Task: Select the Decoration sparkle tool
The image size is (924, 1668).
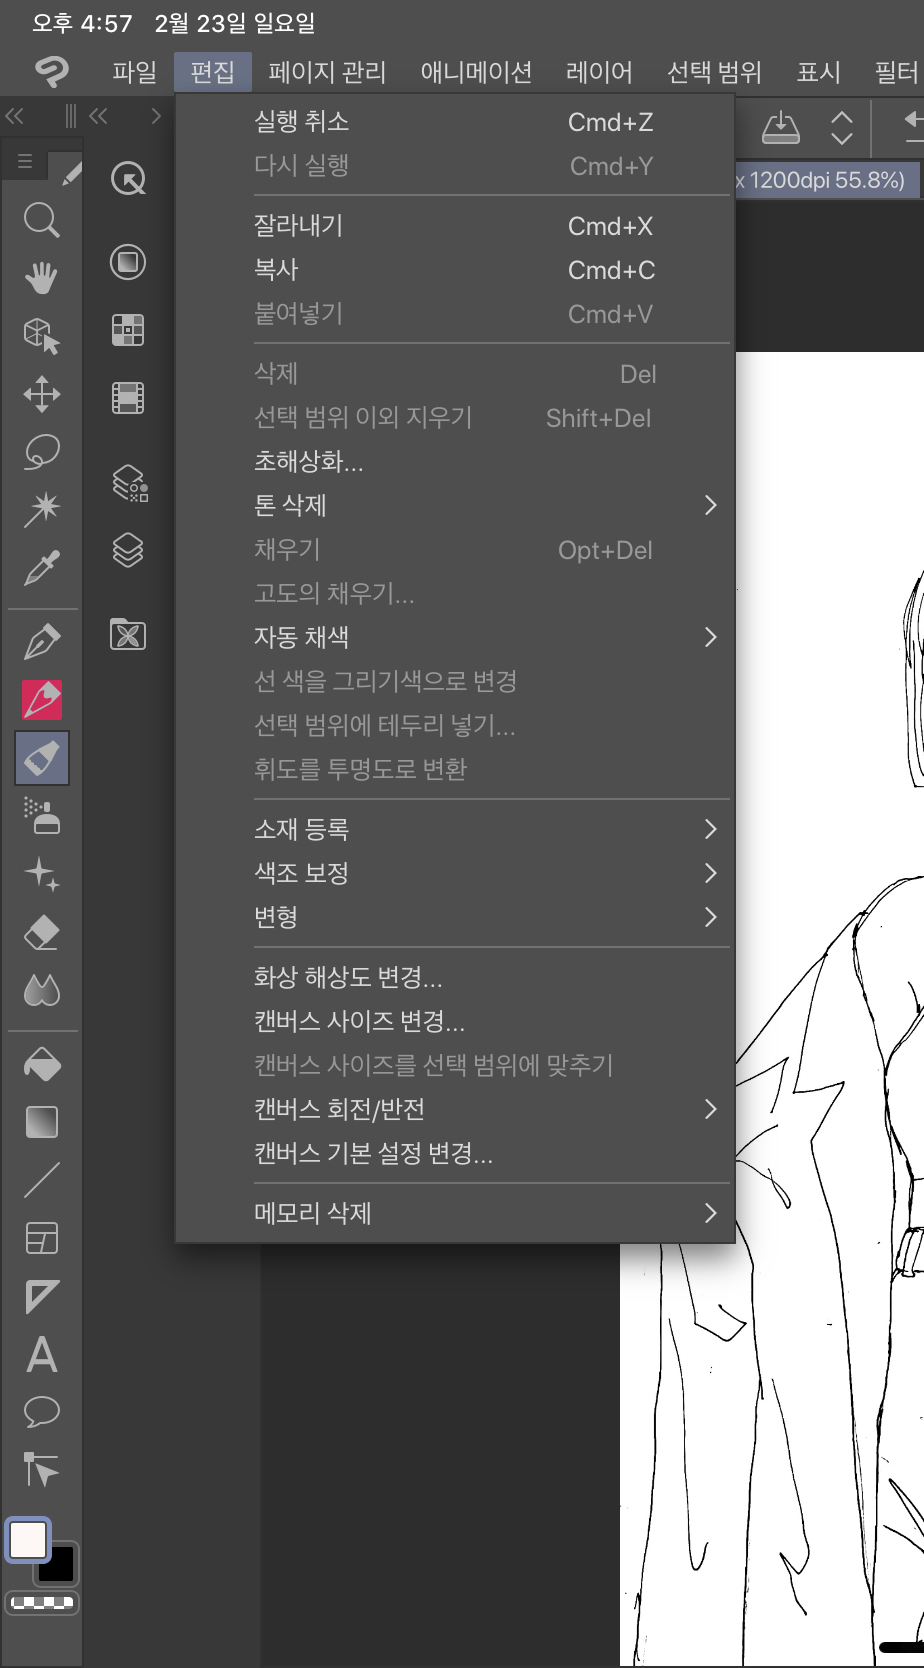Action: pyautogui.click(x=41, y=874)
